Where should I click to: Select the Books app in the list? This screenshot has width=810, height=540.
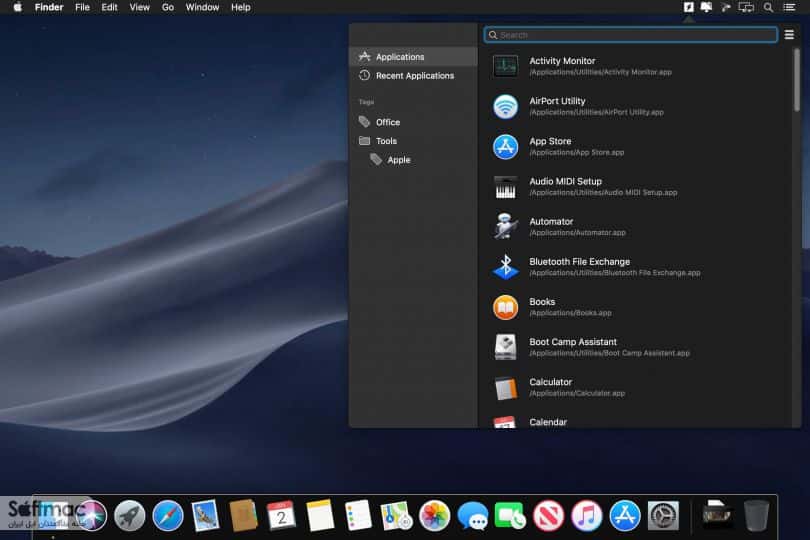click(635, 307)
